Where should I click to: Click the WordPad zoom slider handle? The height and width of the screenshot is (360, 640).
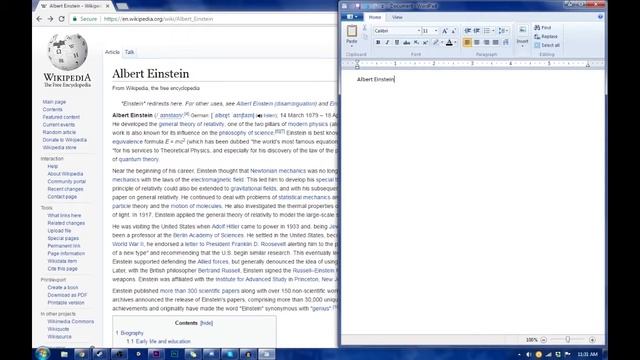click(567, 340)
